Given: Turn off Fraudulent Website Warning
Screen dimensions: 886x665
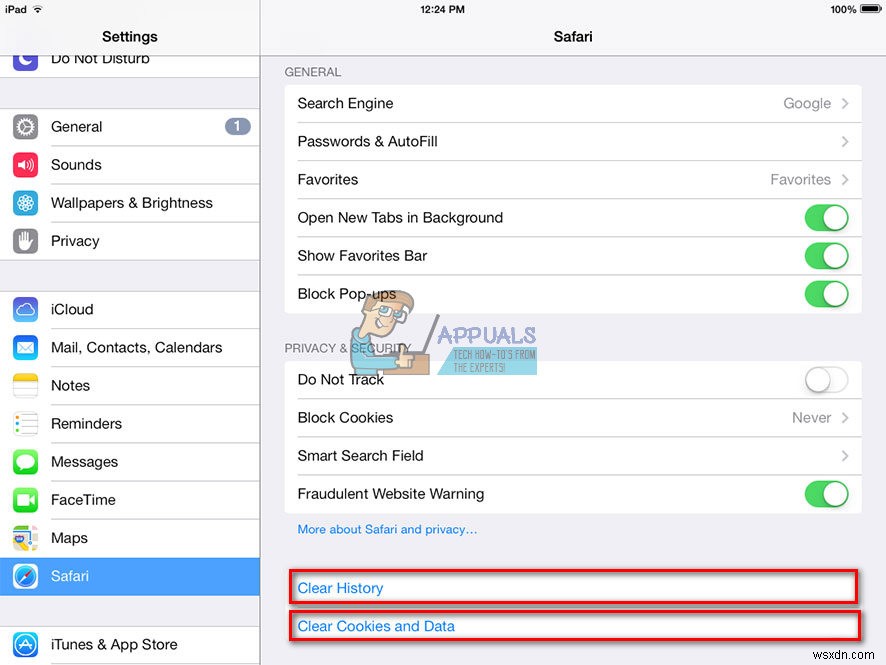Looking at the screenshot, I should [x=827, y=494].
